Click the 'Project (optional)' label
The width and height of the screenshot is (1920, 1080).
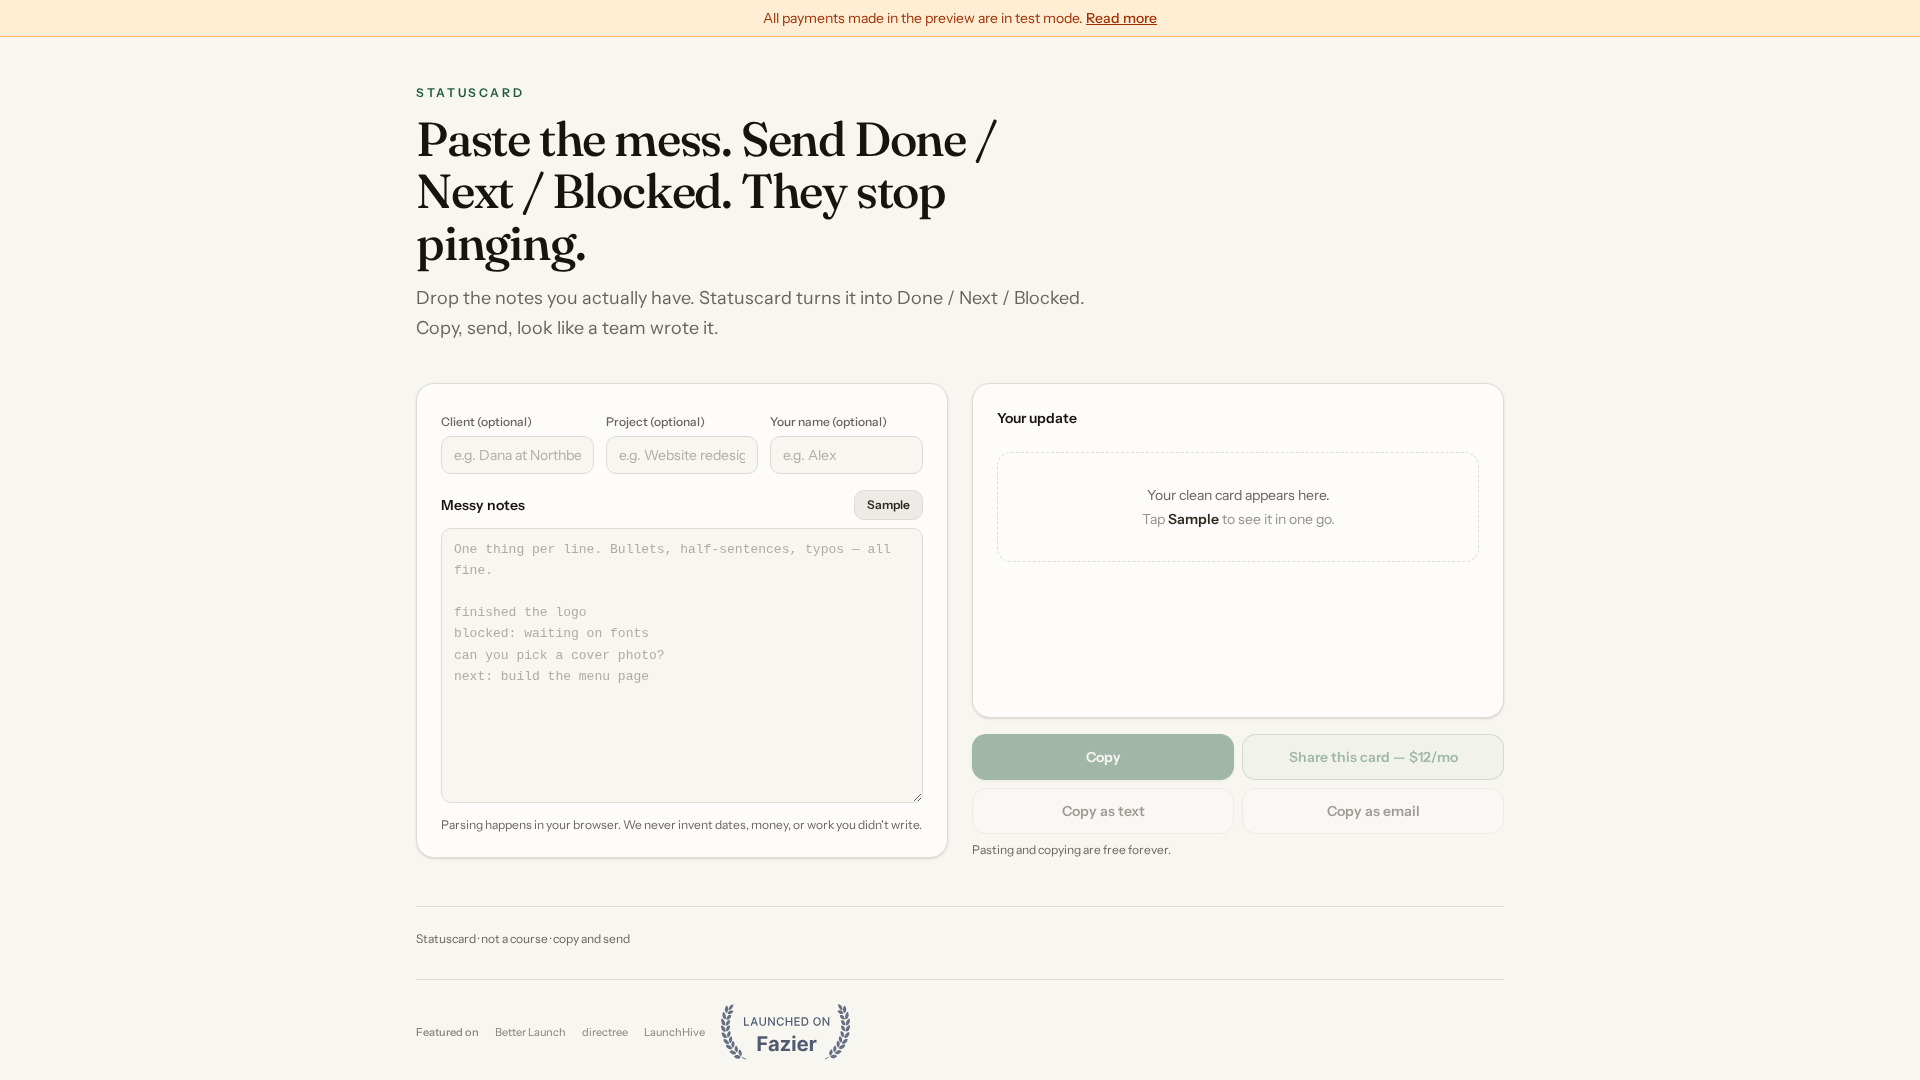pyautogui.click(x=655, y=422)
